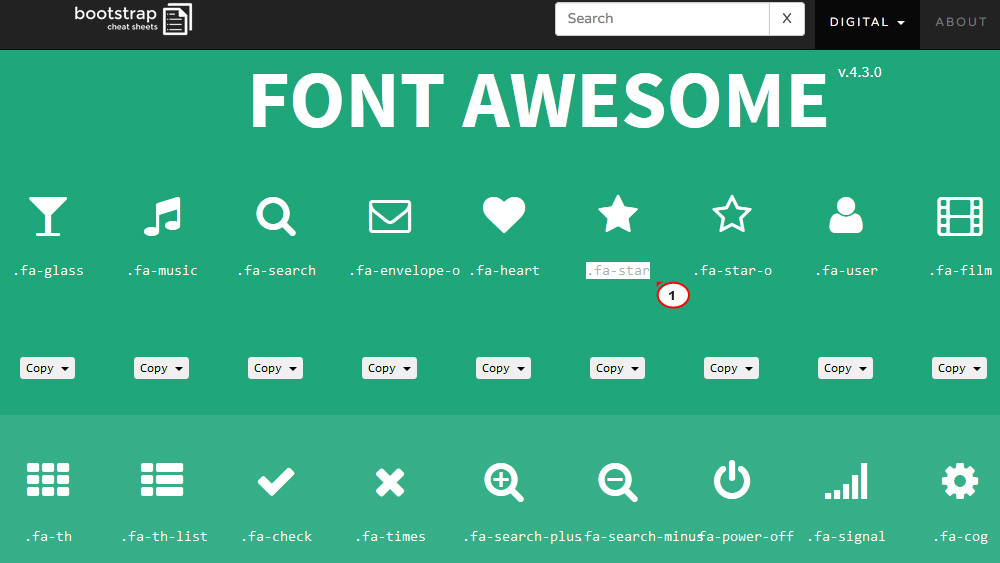The image size is (1000, 563).
Task: Click the signal bars icon
Action: point(846,481)
